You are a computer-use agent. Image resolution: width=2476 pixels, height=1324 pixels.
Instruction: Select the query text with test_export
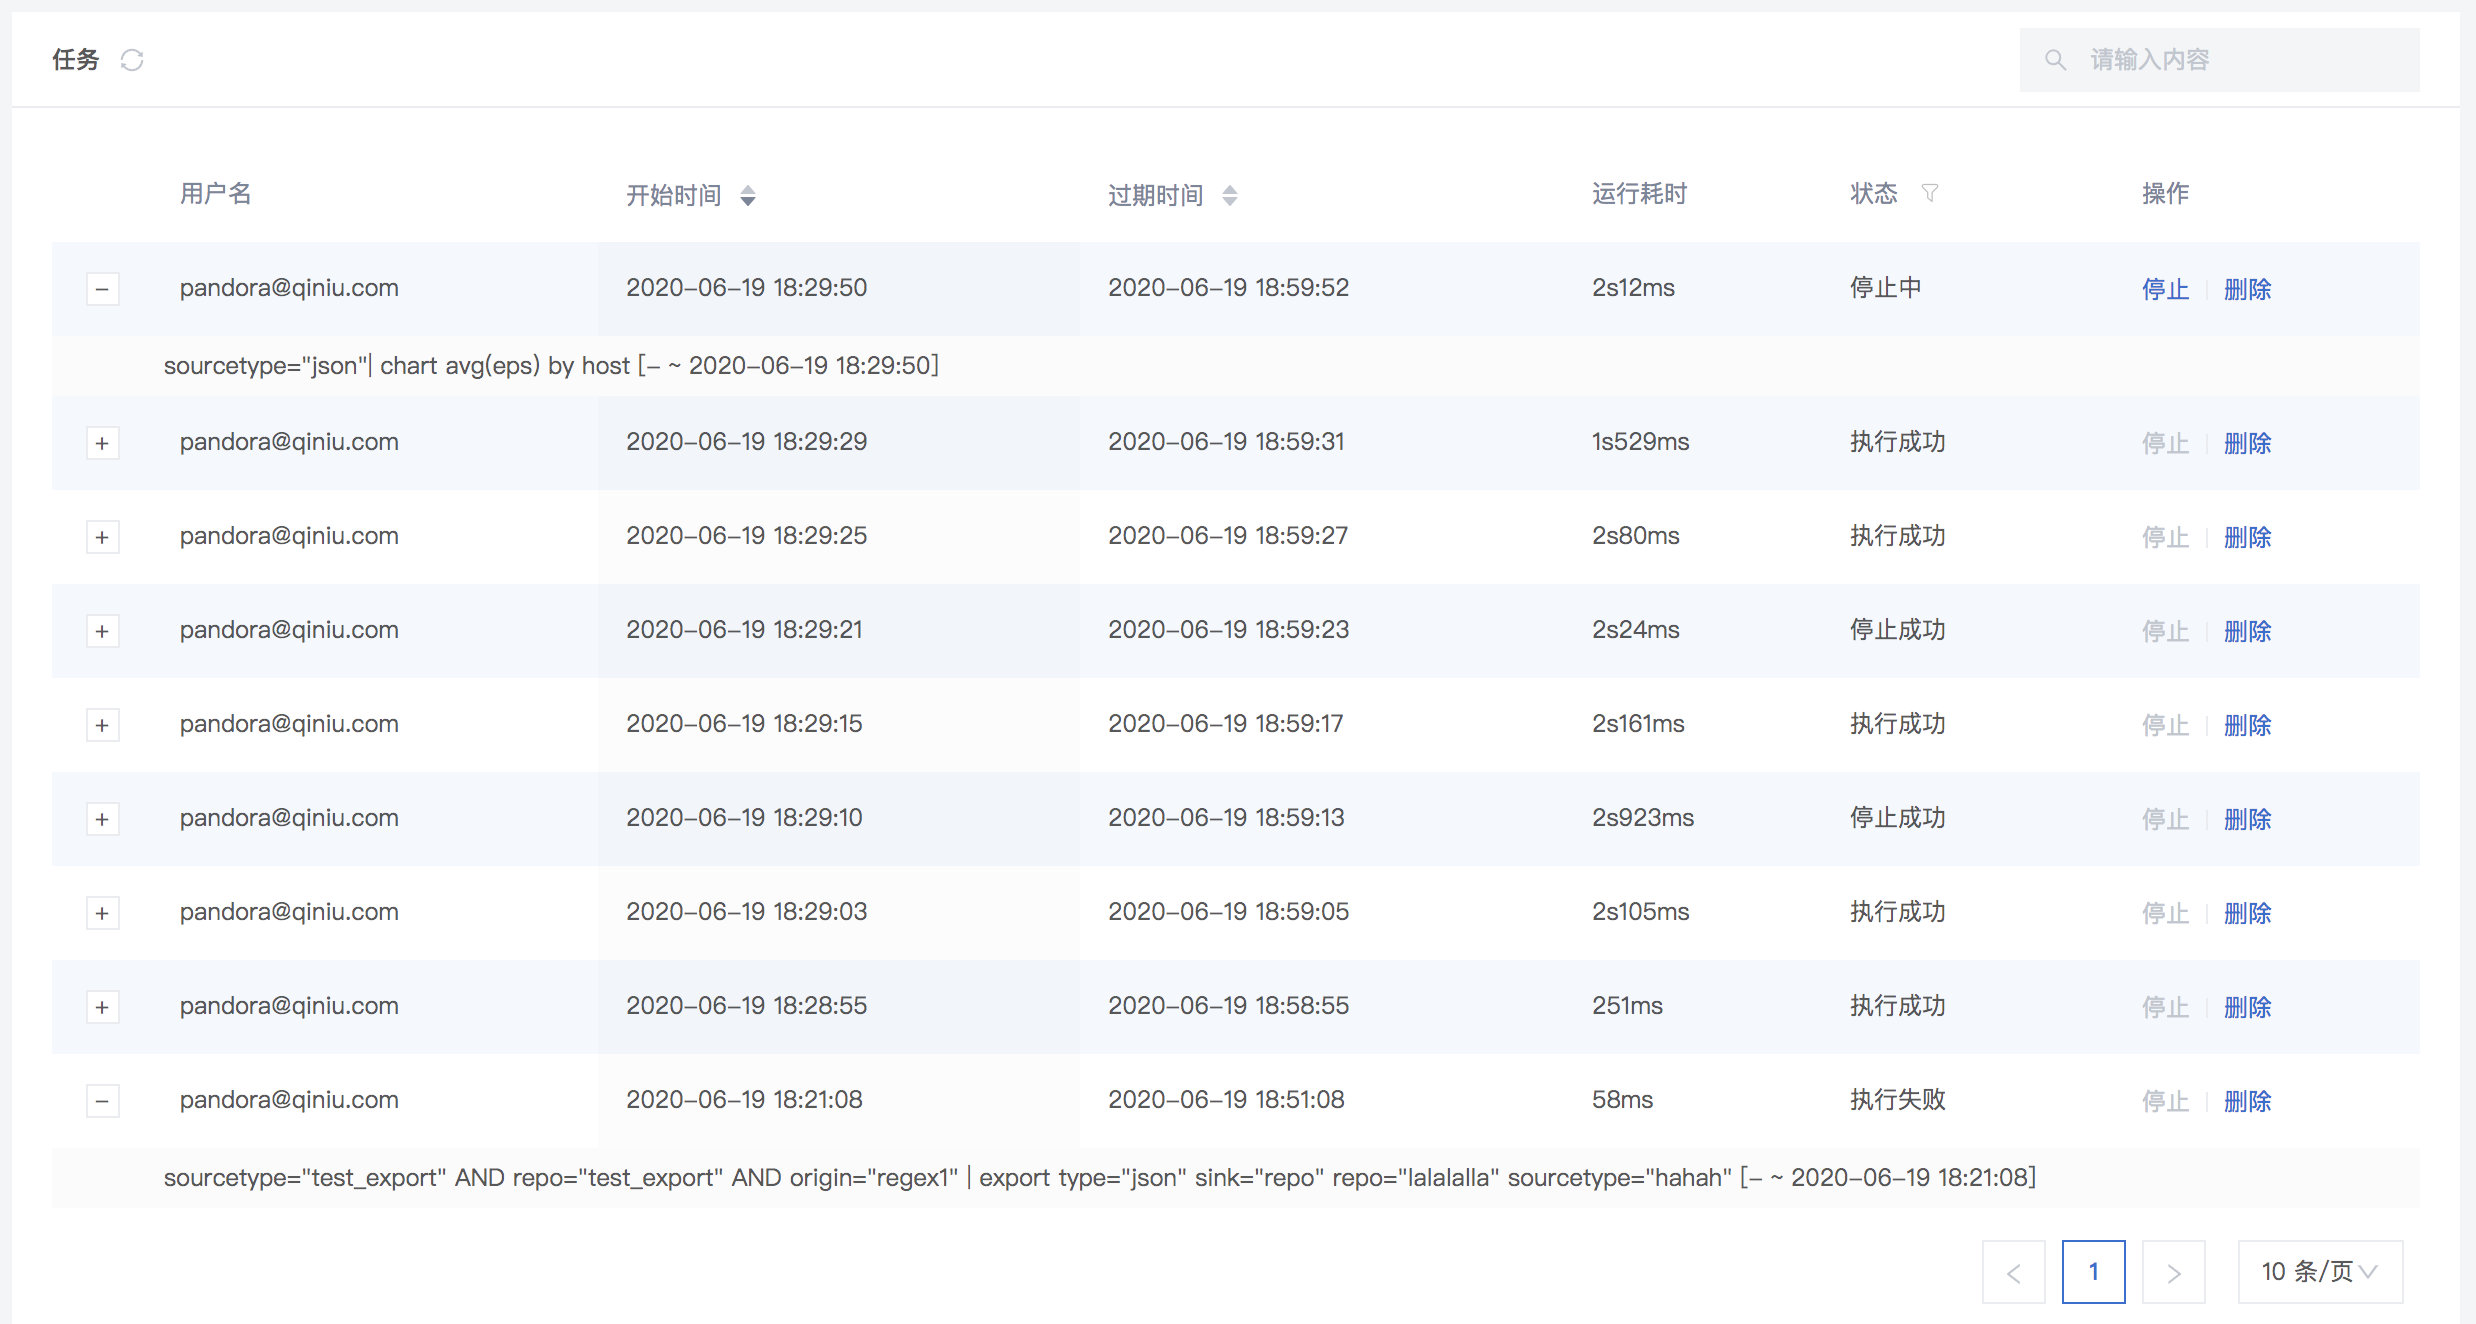[x=1100, y=1177]
